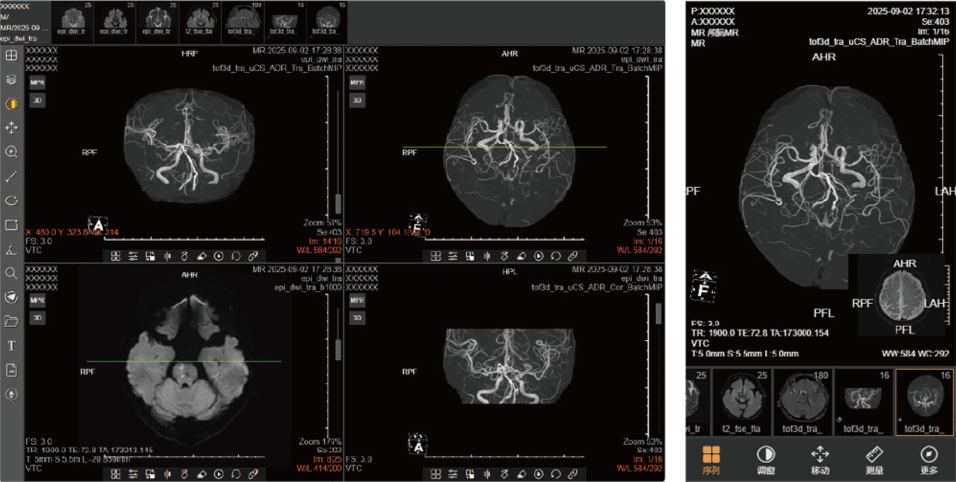
Task: Tap the 测量 measure button
Action: [x=873, y=459]
